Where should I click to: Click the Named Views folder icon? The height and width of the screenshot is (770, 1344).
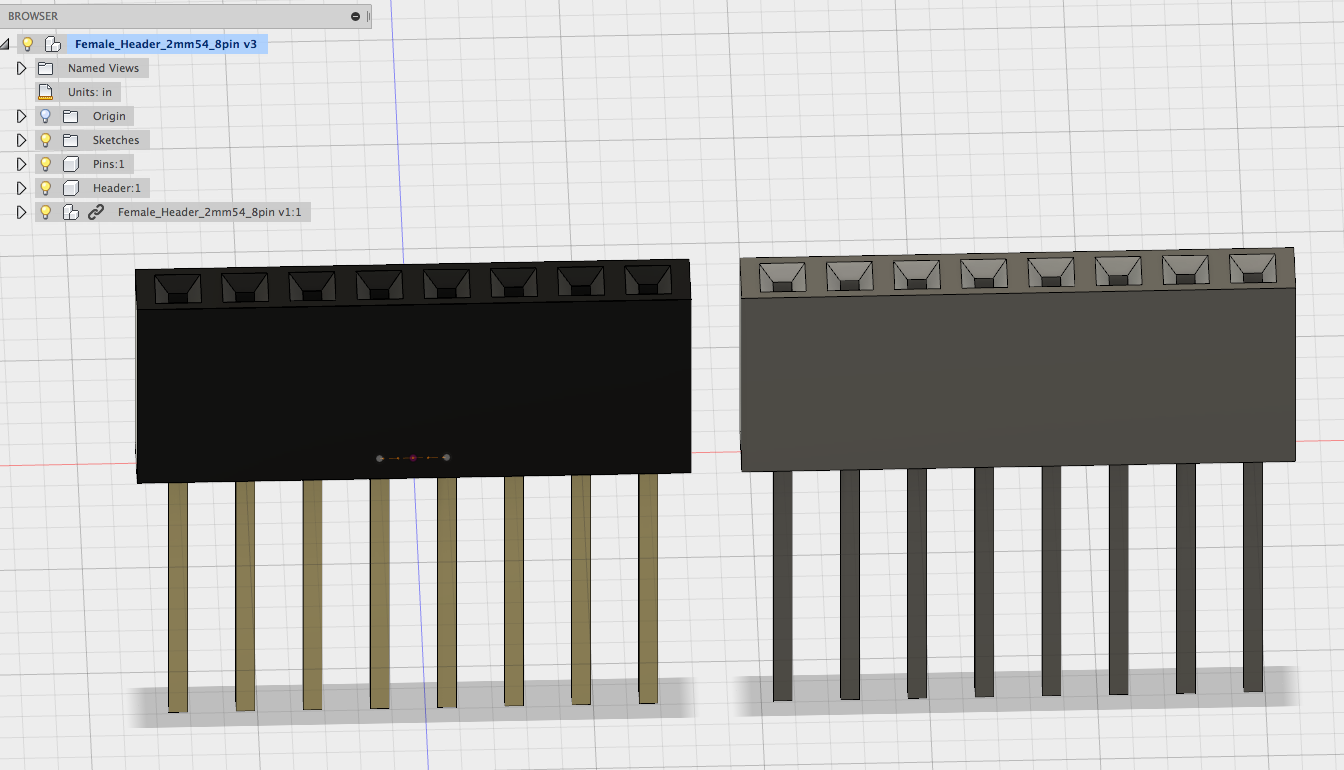pos(45,68)
